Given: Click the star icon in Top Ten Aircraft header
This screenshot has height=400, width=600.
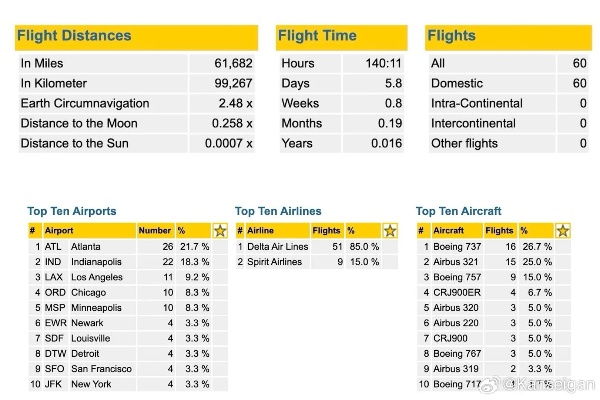Looking at the screenshot, I should [563, 230].
